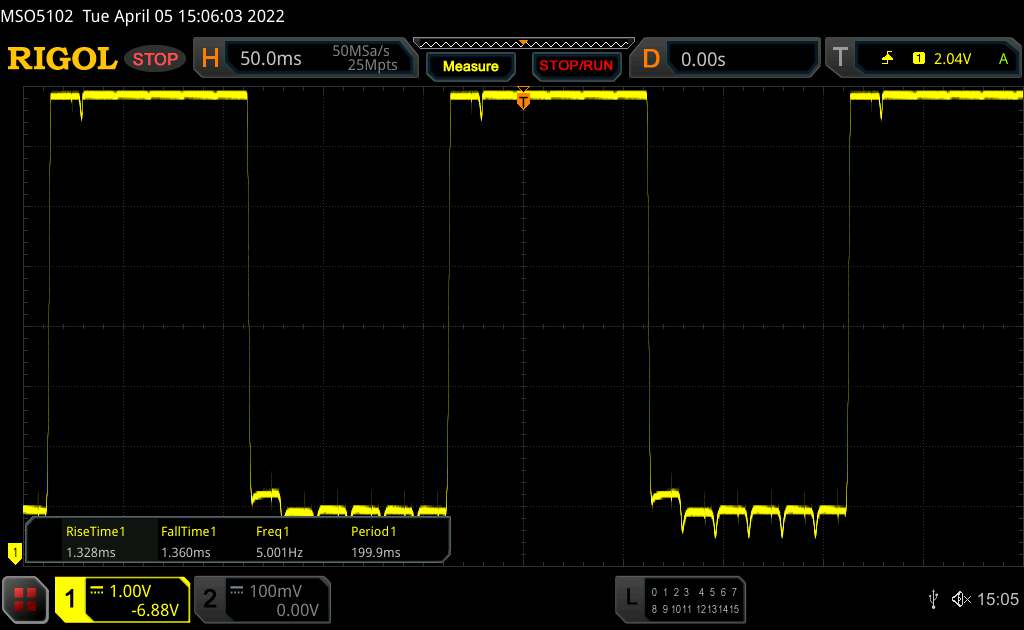This screenshot has height=630, width=1024.
Task: Tap the USB connection icon
Action: click(x=933, y=599)
